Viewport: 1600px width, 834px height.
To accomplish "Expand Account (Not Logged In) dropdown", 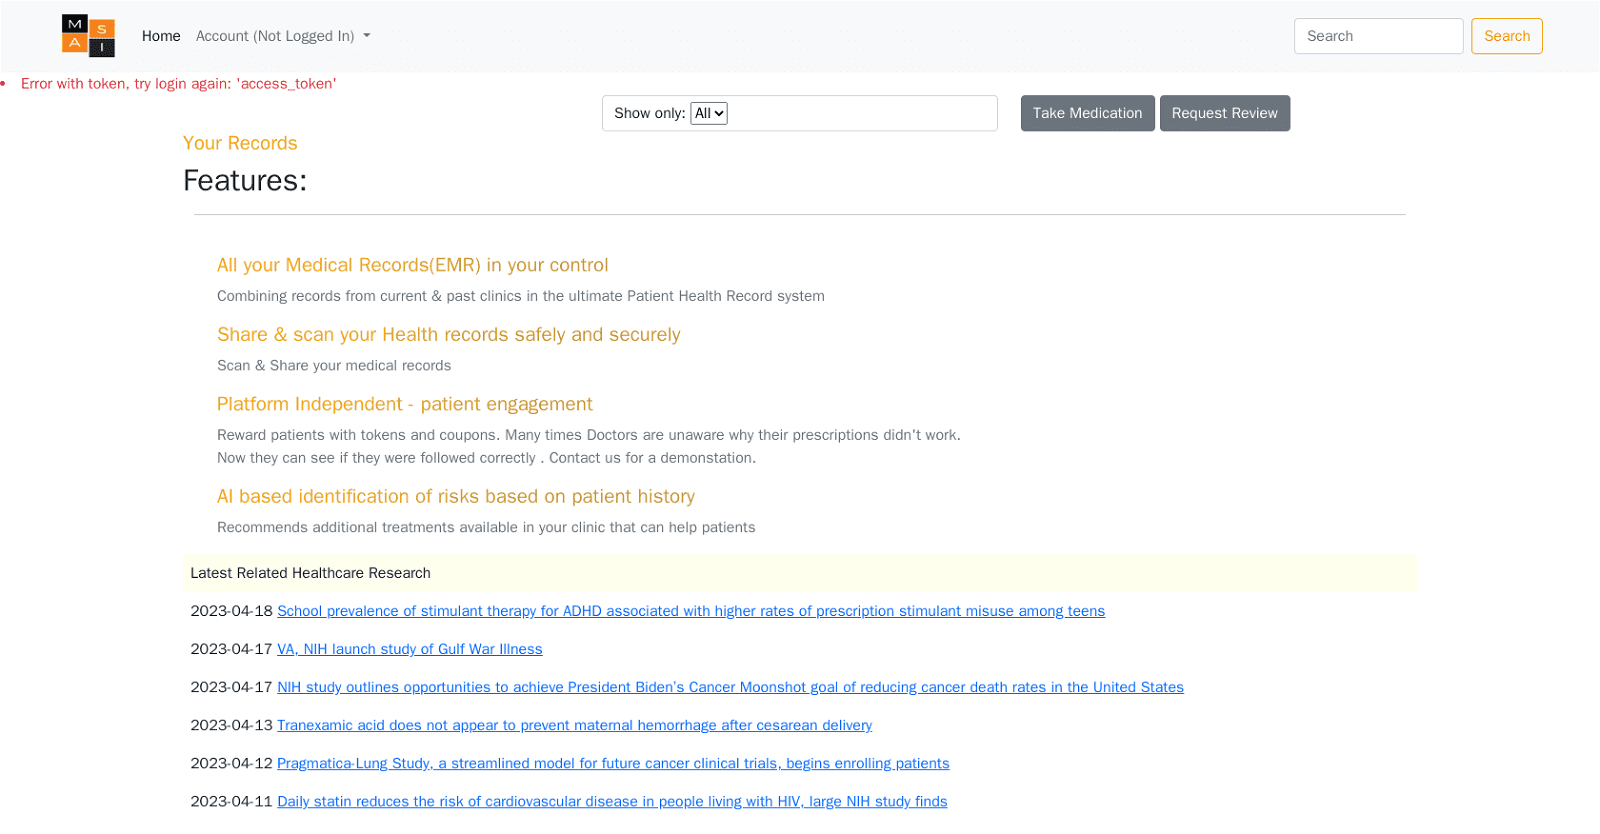I will (x=283, y=36).
